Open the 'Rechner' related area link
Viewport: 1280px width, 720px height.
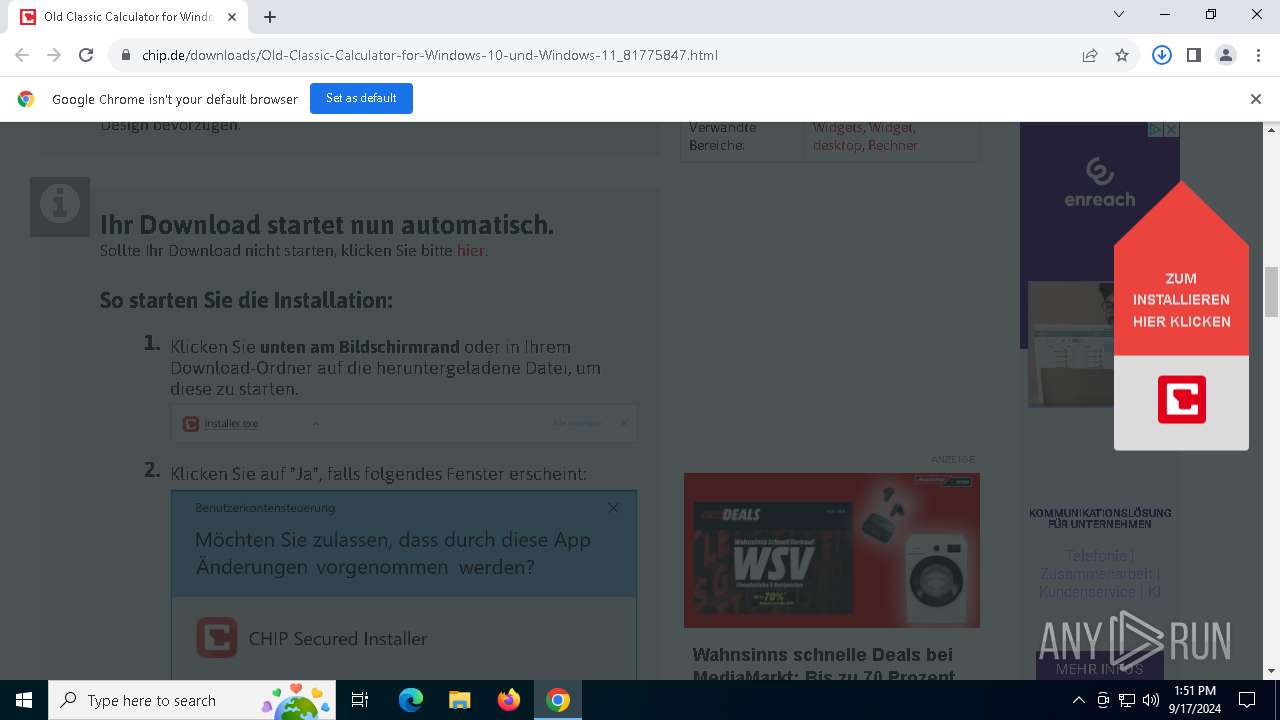click(x=893, y=145)
